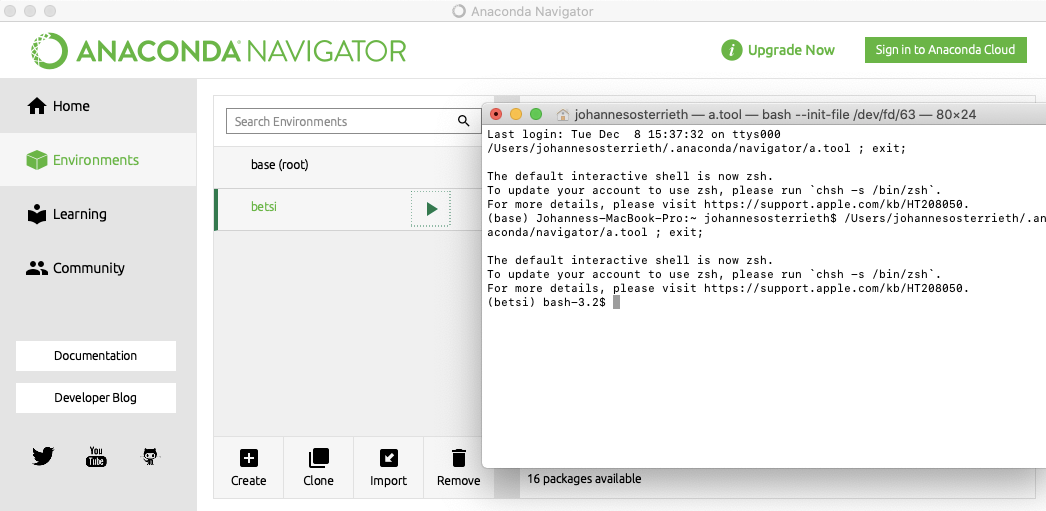Click the green Environments cube icon
This screenshot has width=1046, height=511.
pyautogui.click(x=36, y=160)
